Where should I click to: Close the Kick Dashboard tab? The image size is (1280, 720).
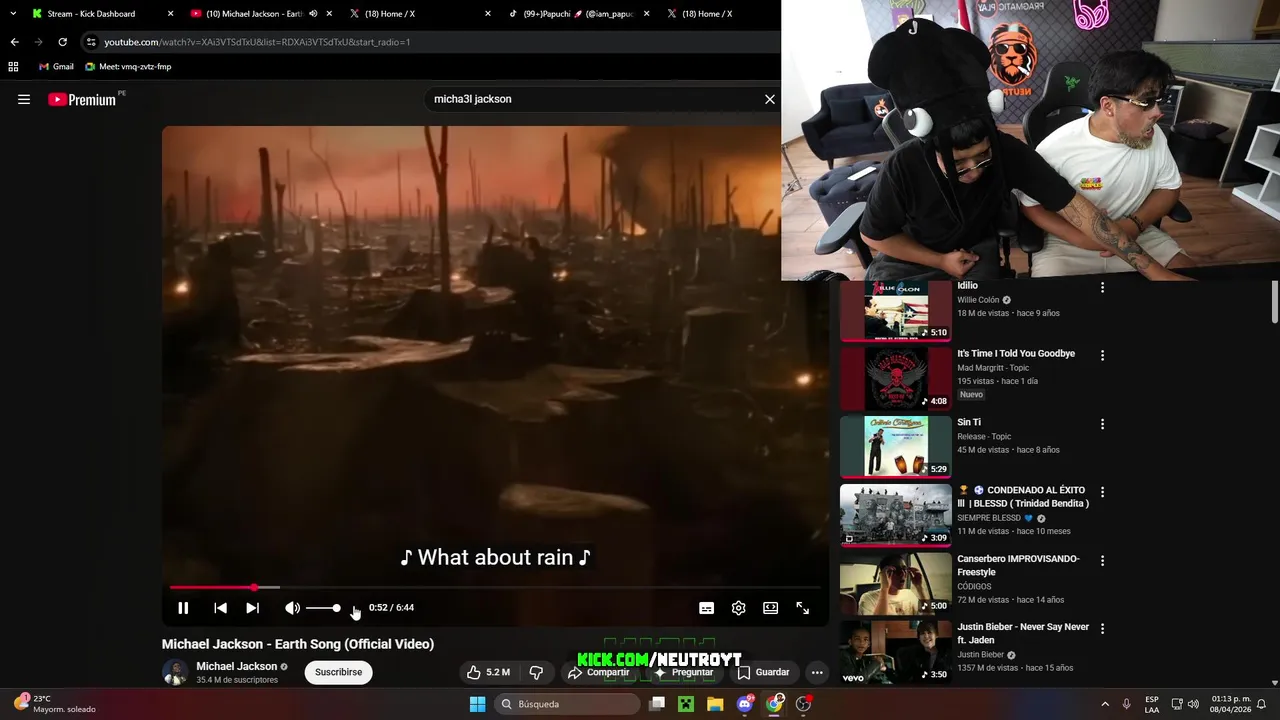click(170, 14)
